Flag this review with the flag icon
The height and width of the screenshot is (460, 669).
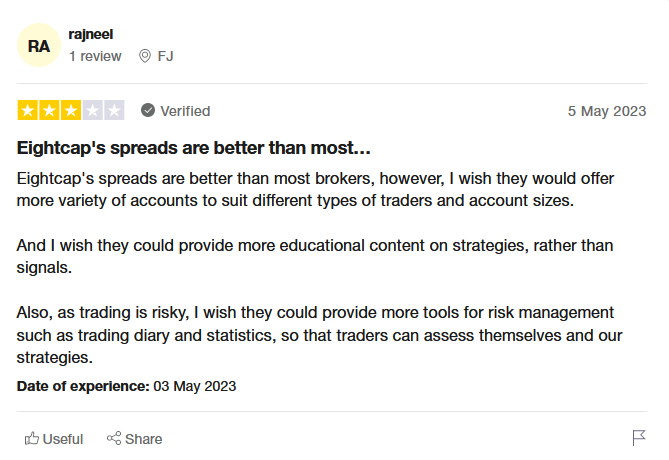(x=639, y=438)
